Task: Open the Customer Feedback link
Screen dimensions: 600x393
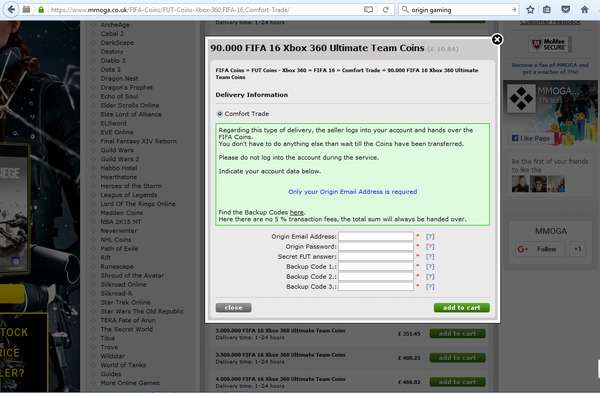Action: click(550, 22)
